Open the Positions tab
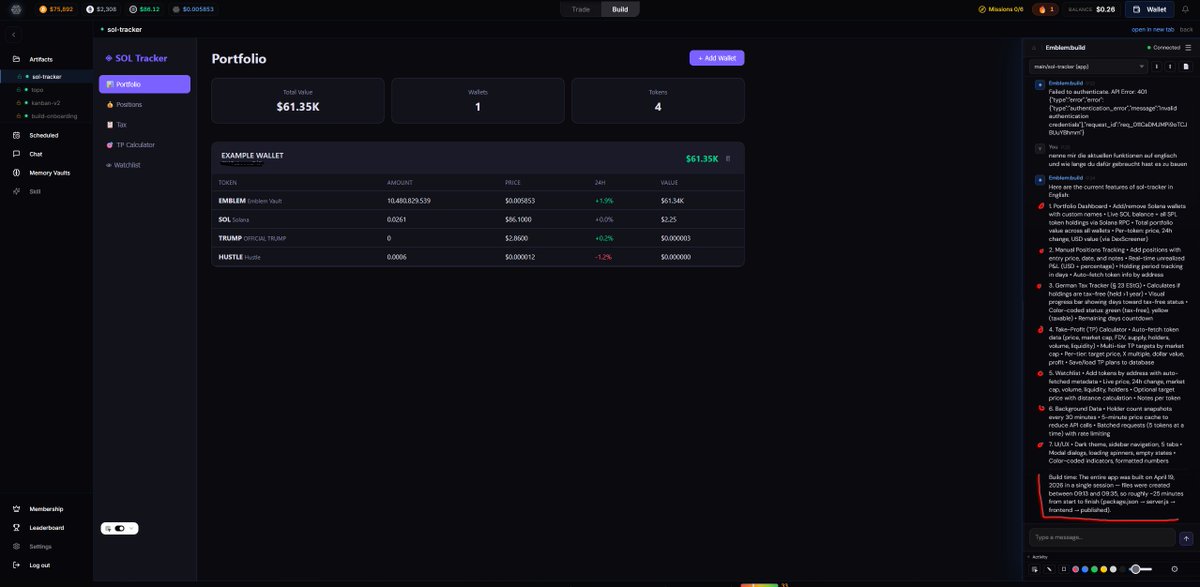This screenshot has width=1200, height=587. click(144, 104)
